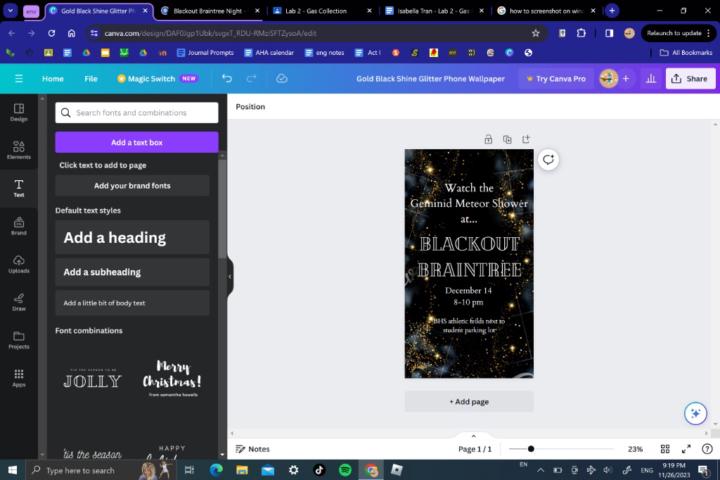Image resolution: width=720 pixels, height=480 pixels.
Task: Open the tab search dropdown arrow
Action: click(x=10, y=11)
